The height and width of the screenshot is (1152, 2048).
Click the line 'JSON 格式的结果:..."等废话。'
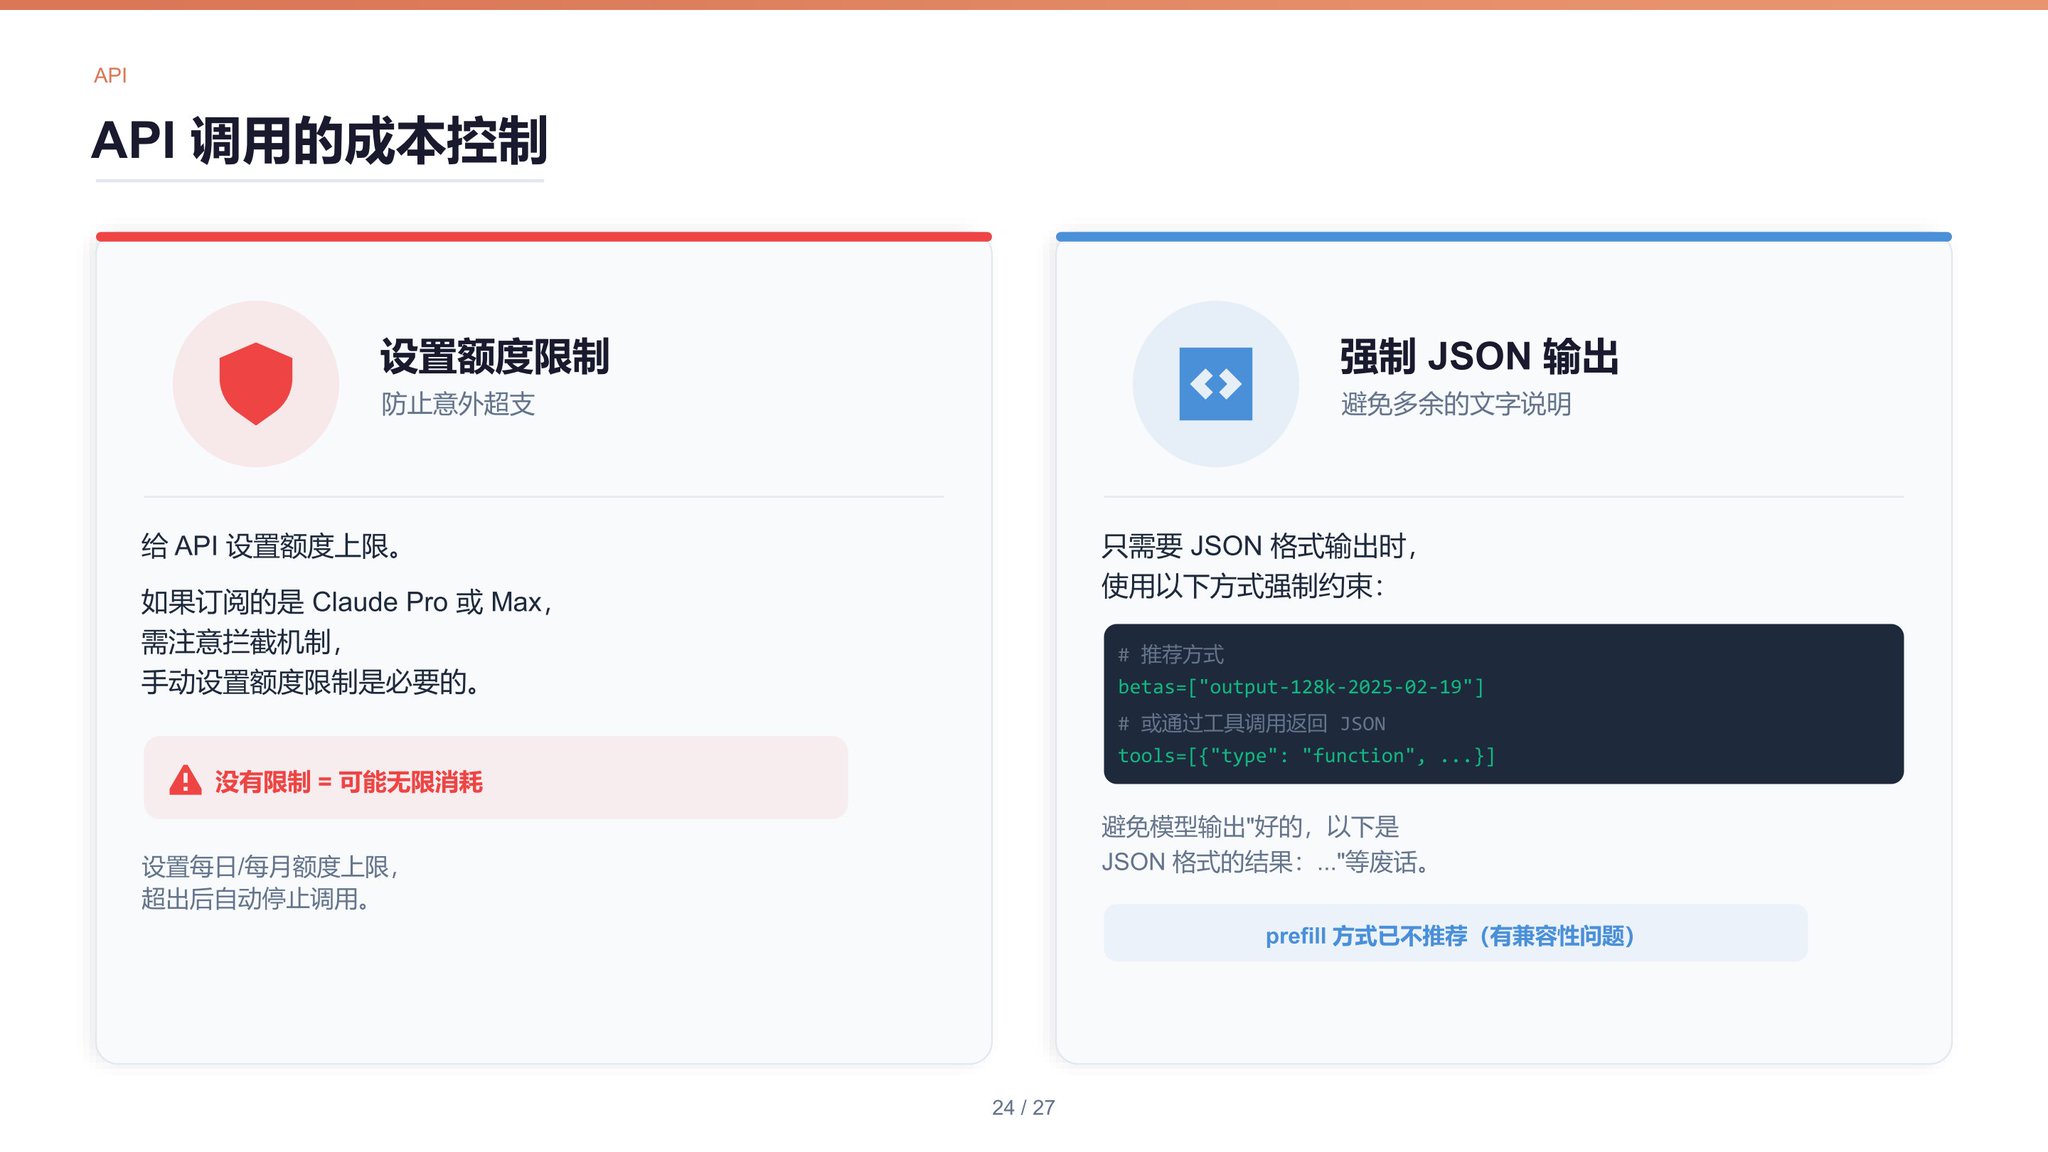click(x=1266, y=862)
